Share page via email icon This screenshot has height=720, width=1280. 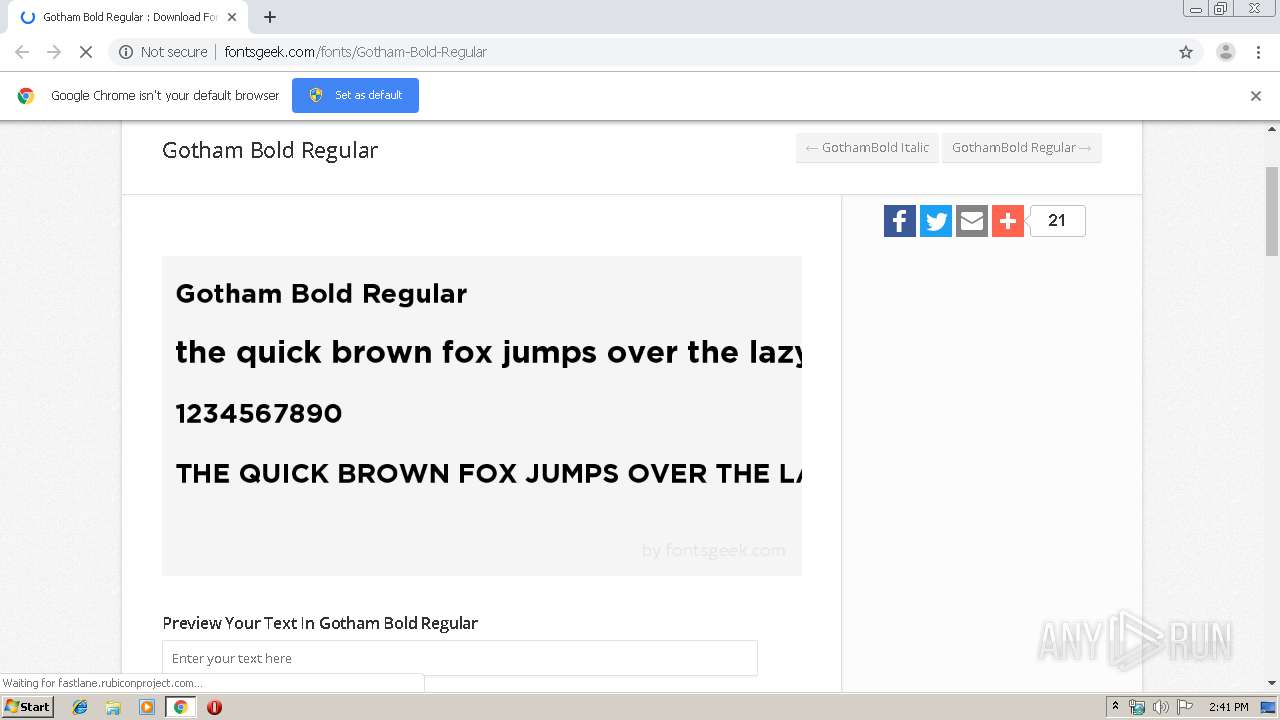(972, 221)
